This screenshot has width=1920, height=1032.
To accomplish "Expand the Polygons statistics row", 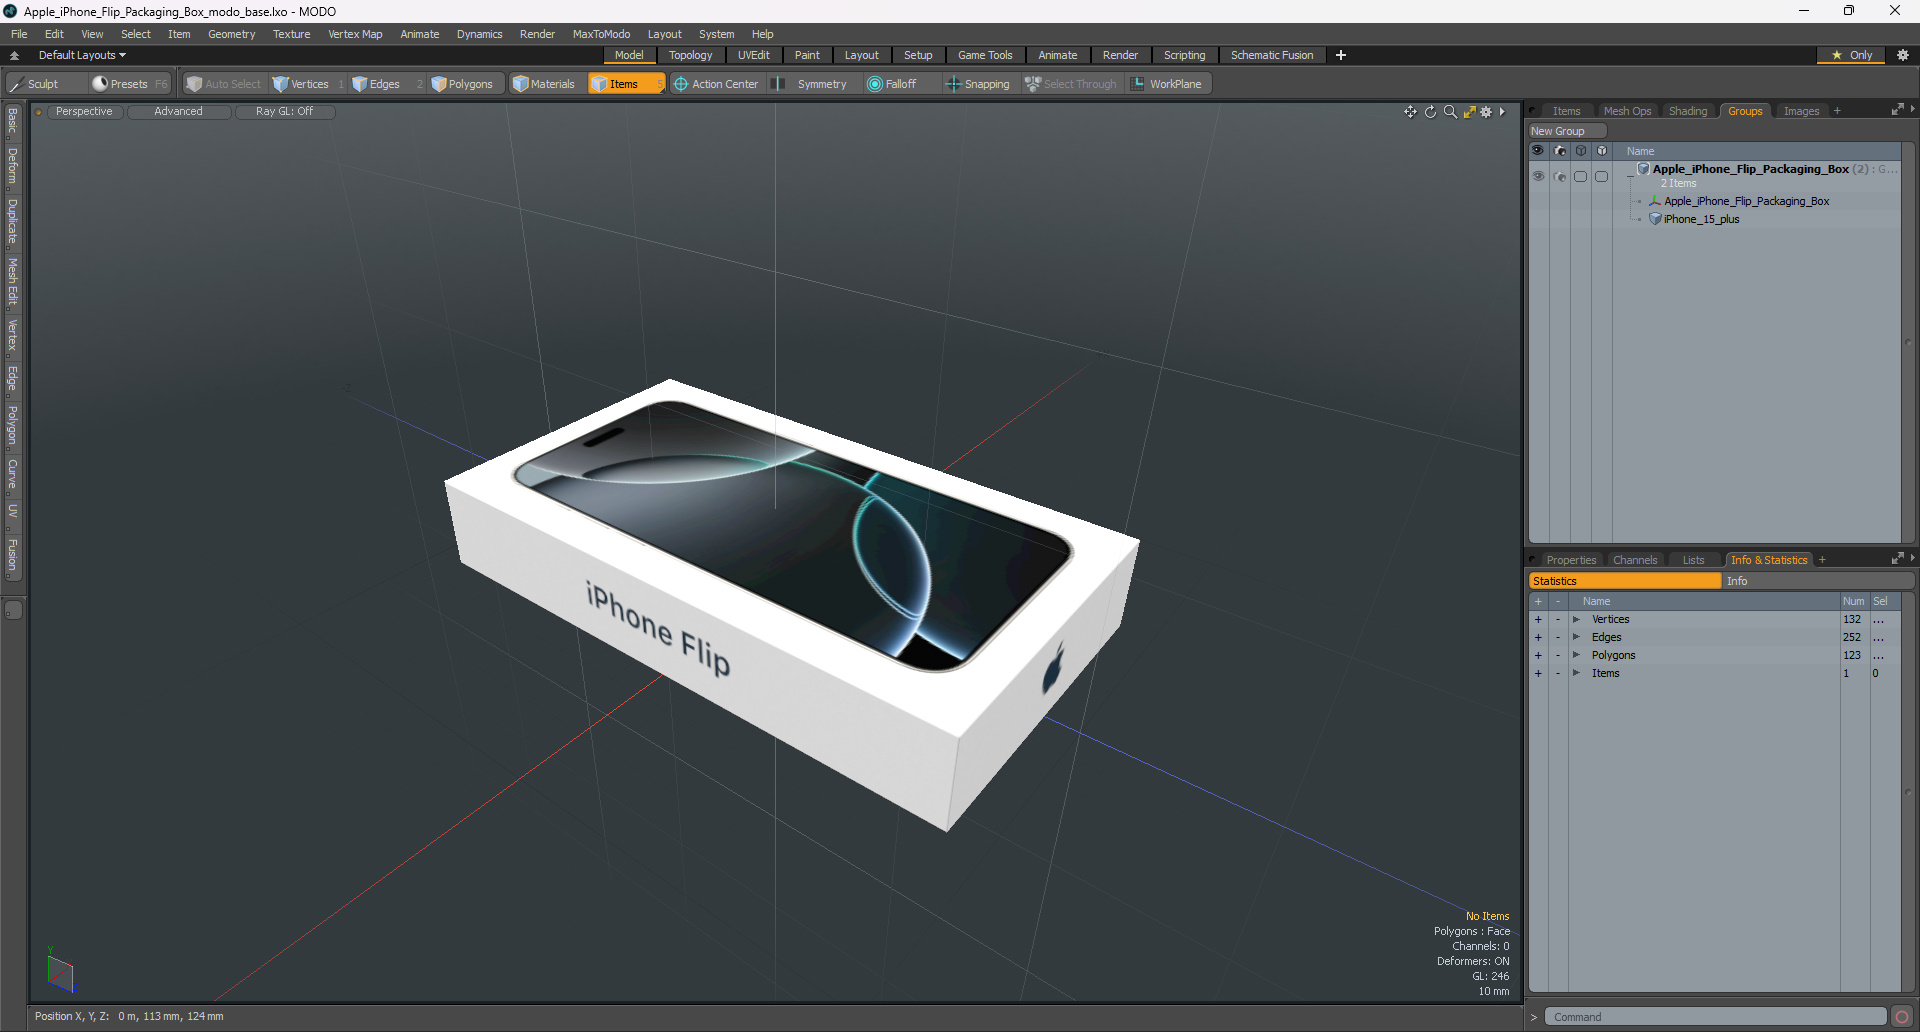I will click(1576, 656).
